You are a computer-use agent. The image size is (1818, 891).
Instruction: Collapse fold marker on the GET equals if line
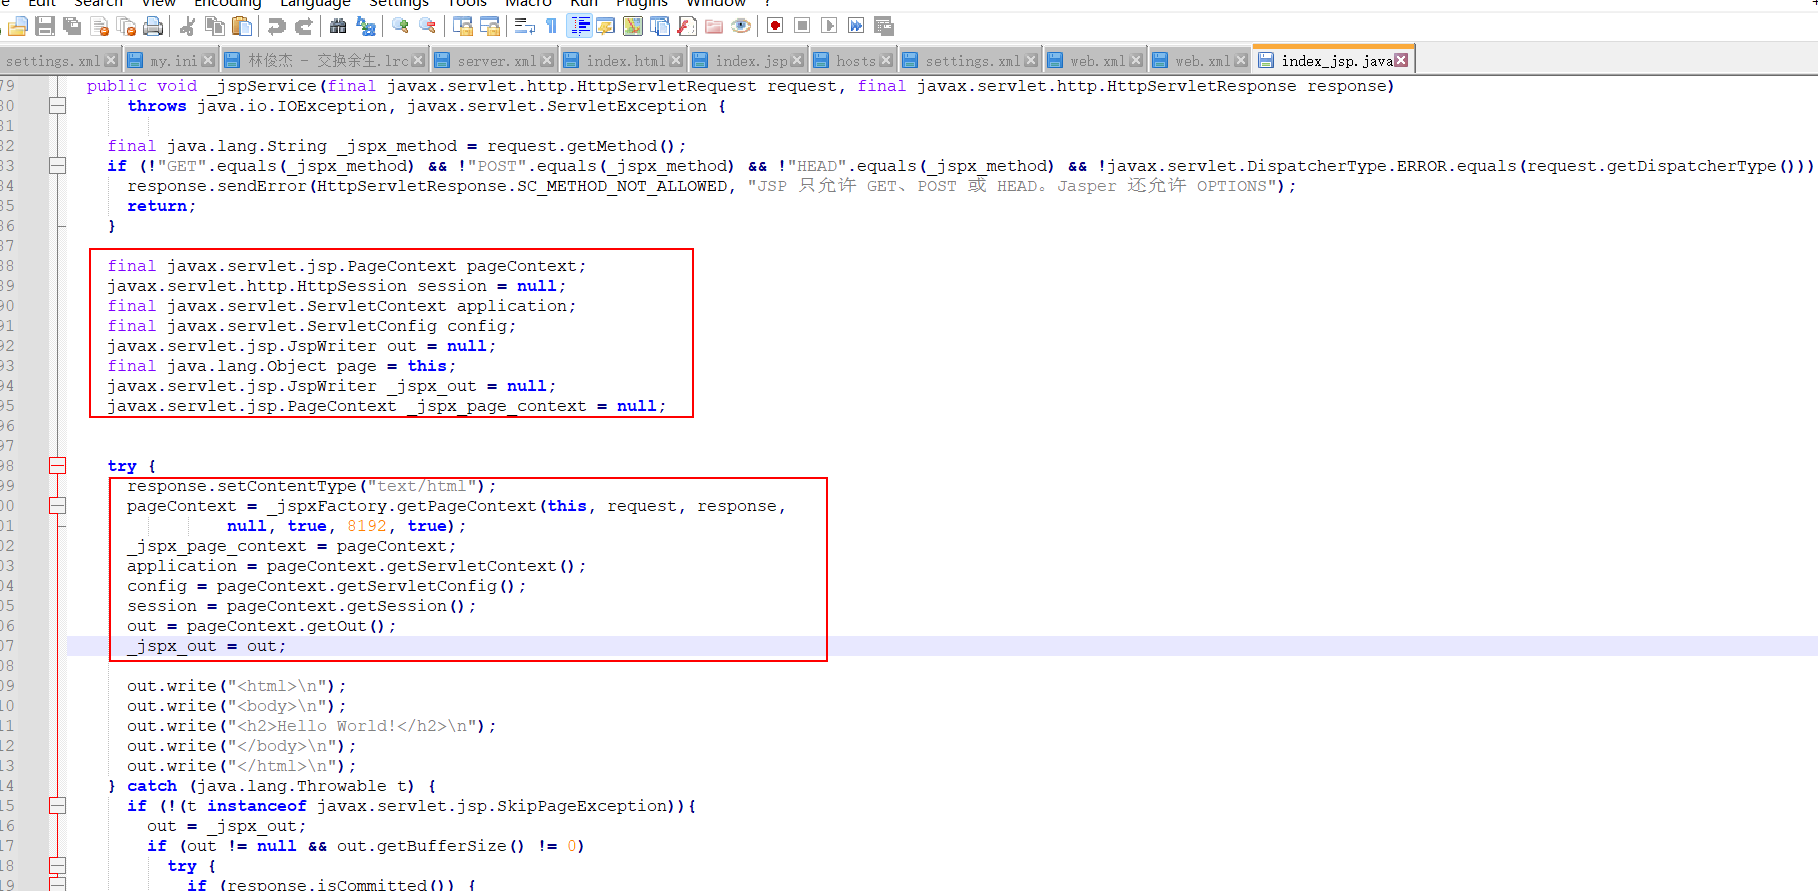point(57,166)
